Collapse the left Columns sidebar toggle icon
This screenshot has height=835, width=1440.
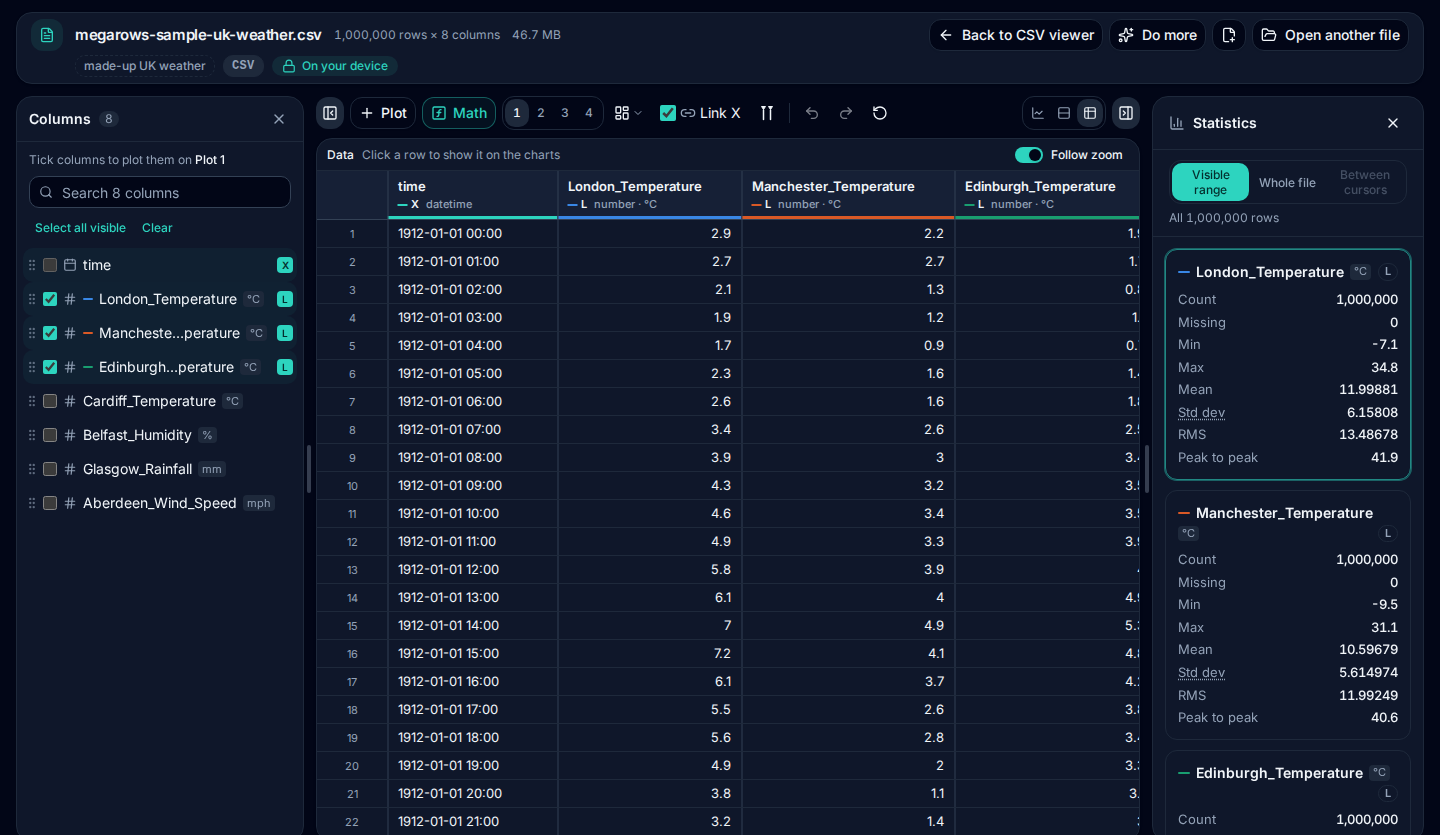pyautogui.click(x=330, y=113)
